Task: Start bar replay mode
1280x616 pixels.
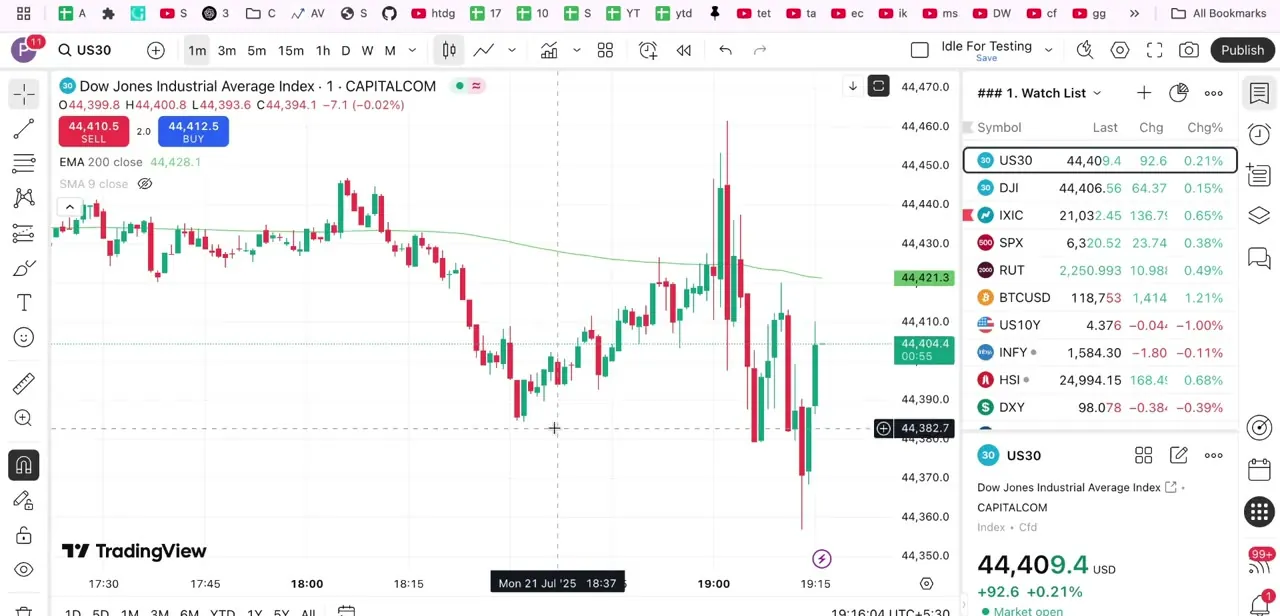Action: [x=684, y=50]
